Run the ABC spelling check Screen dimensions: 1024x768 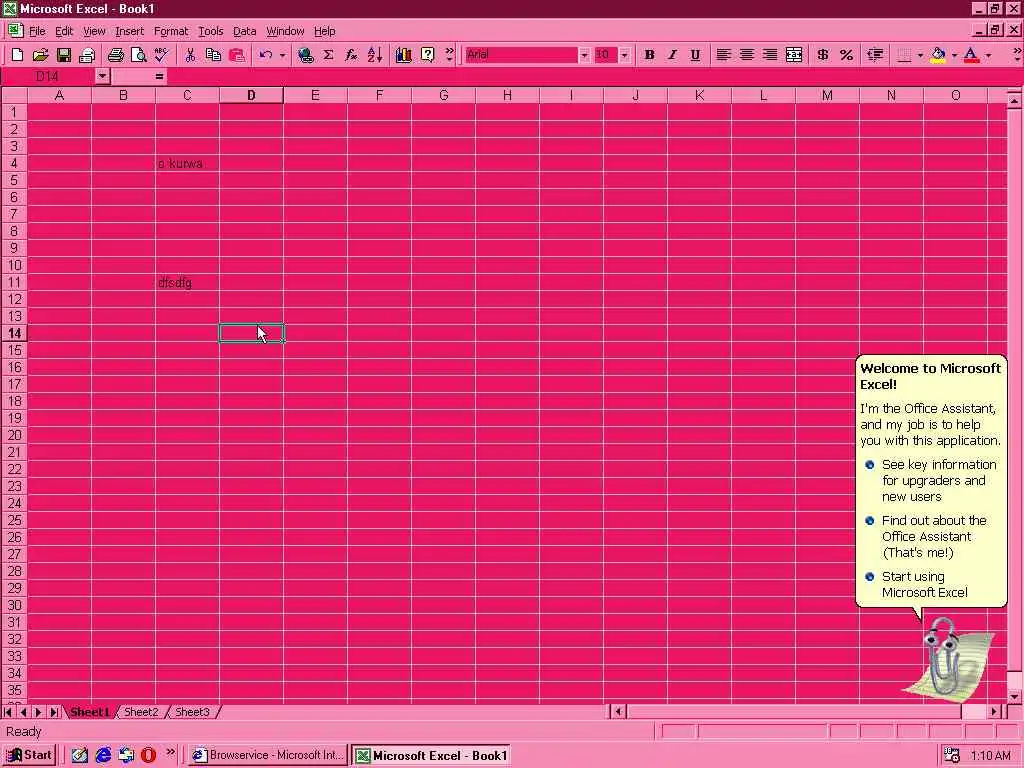[x=161, y=55]
